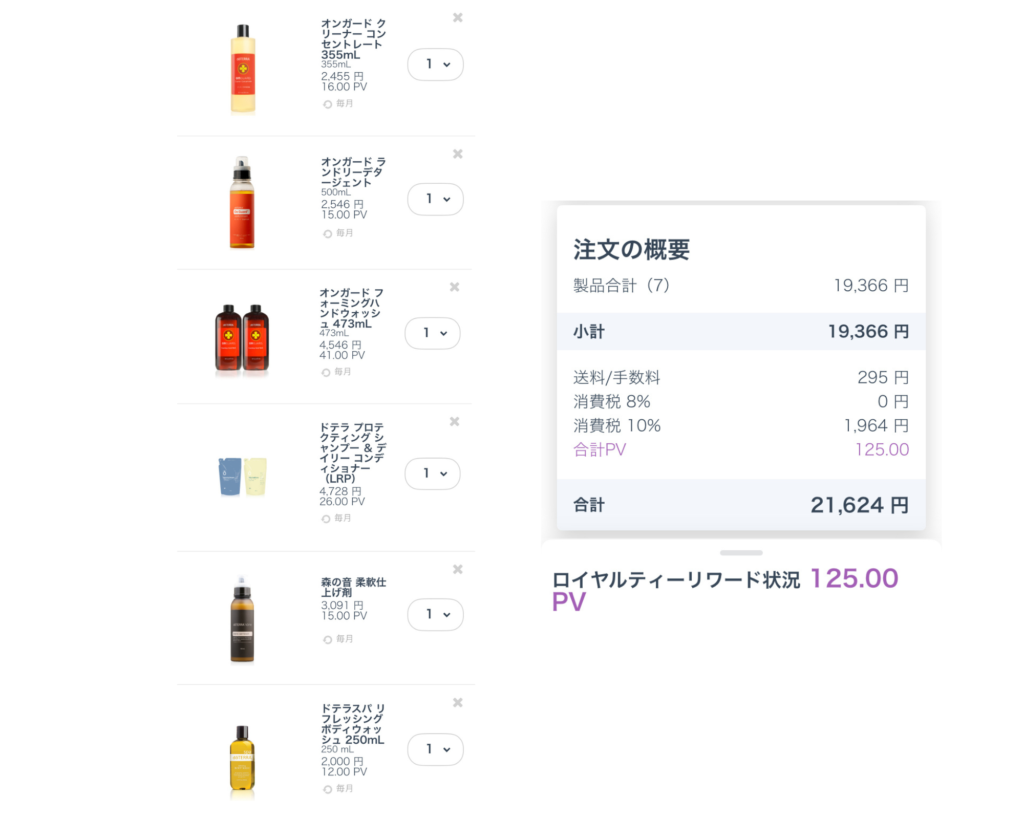Click the オンガード ランドリーデタージェント product name
This screenshot has width=1024, height=819.
coord(353,172)
